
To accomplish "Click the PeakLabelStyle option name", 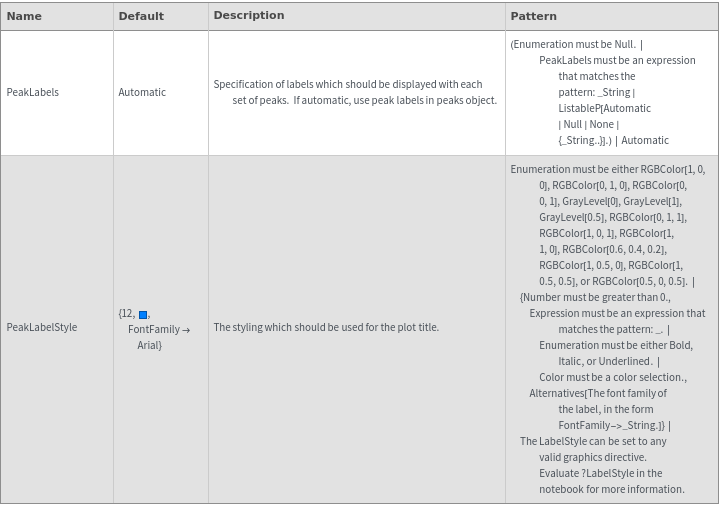I will (x=42, y=327).
